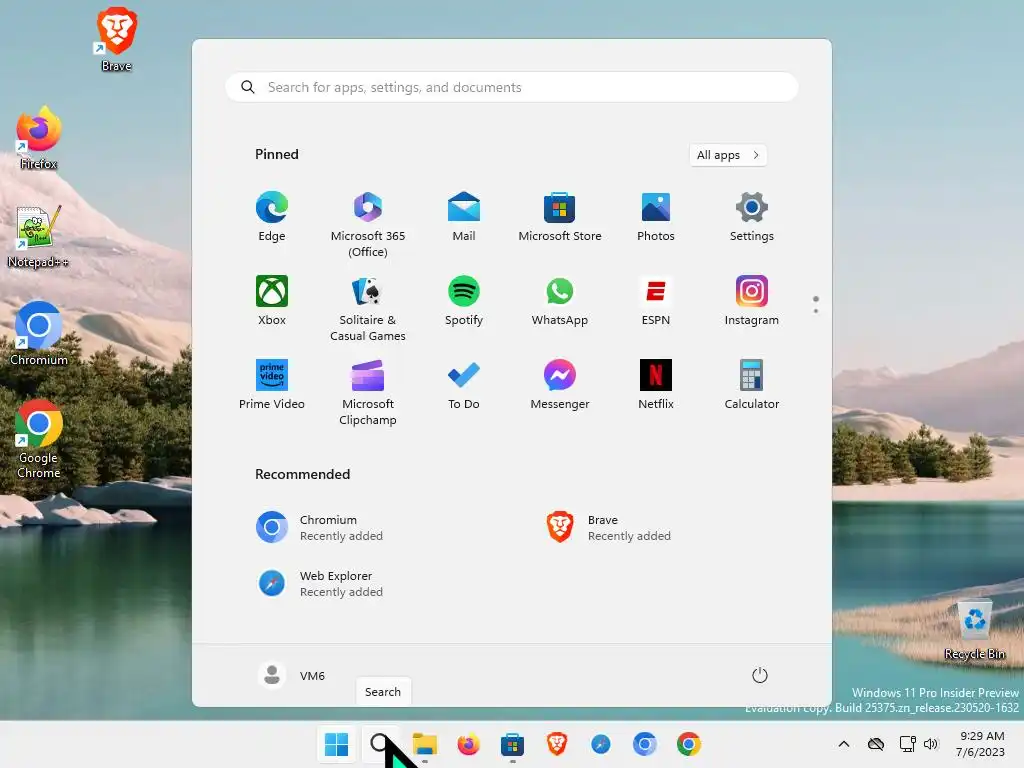
Task: Open Settings from pinned apps
Action: (x=752, y=217)
